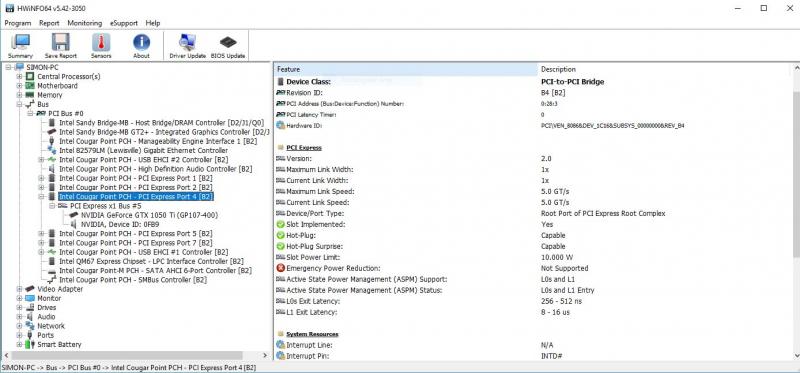Select Intel 82579LM Gigabit Ethernet Controller
The width and height of the screenshot is (800, 373).
click(143, 151)
